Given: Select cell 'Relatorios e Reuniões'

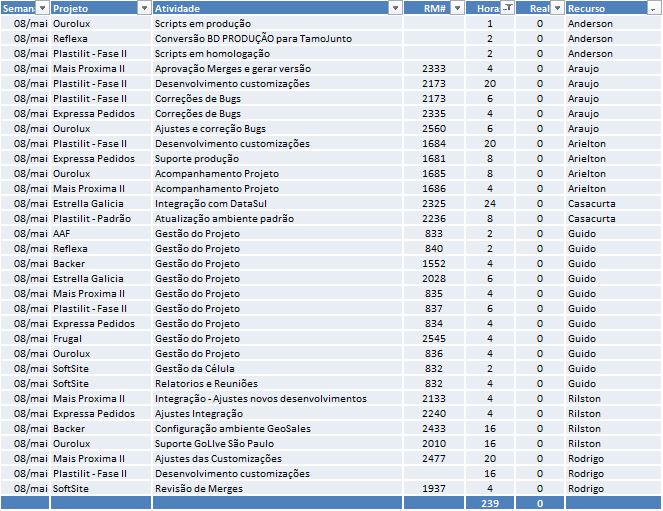Looking at the screenshot, I should [277, 383].
